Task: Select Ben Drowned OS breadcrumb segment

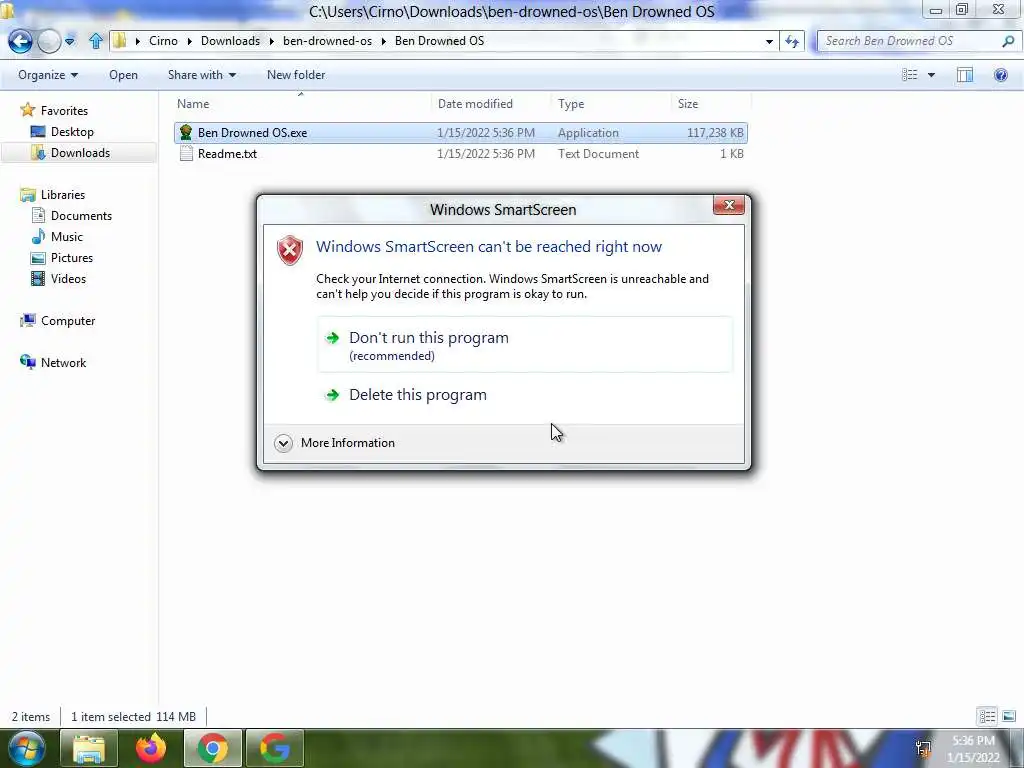Action: click(x=440, y=40)
